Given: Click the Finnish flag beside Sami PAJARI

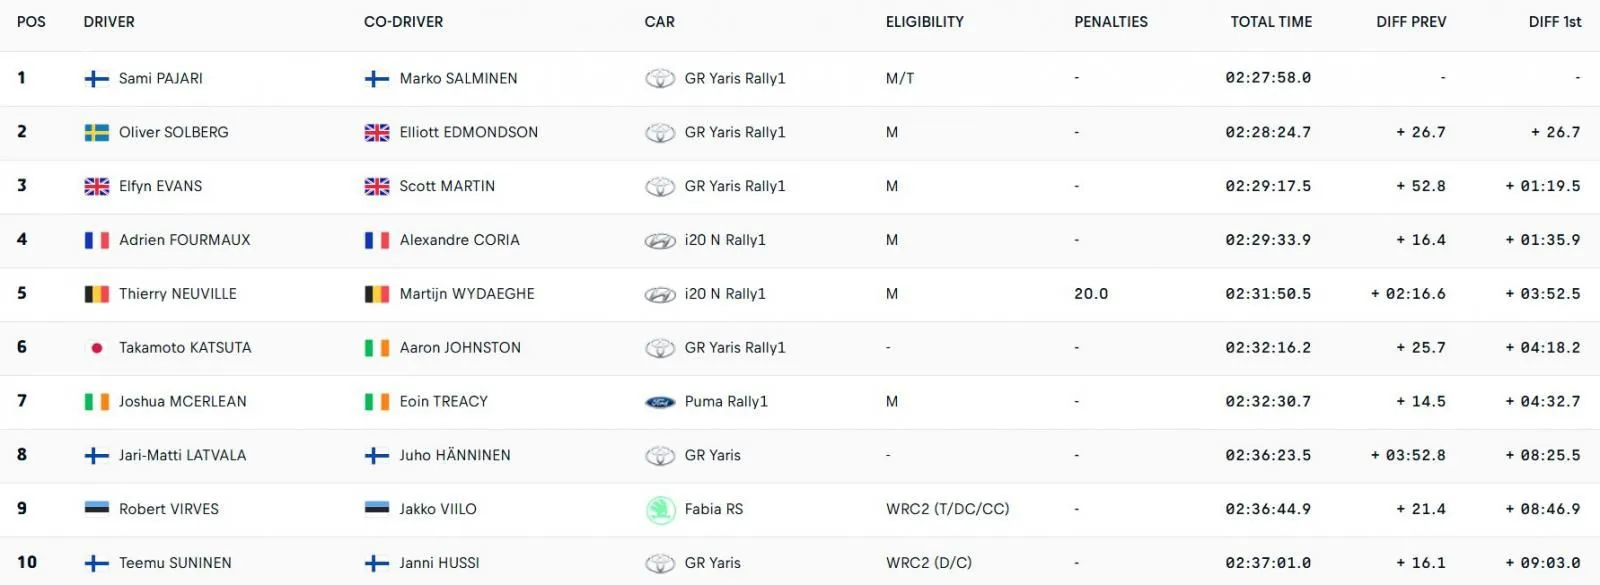Looking at the screenshot, I should click(x=96, y=79).
